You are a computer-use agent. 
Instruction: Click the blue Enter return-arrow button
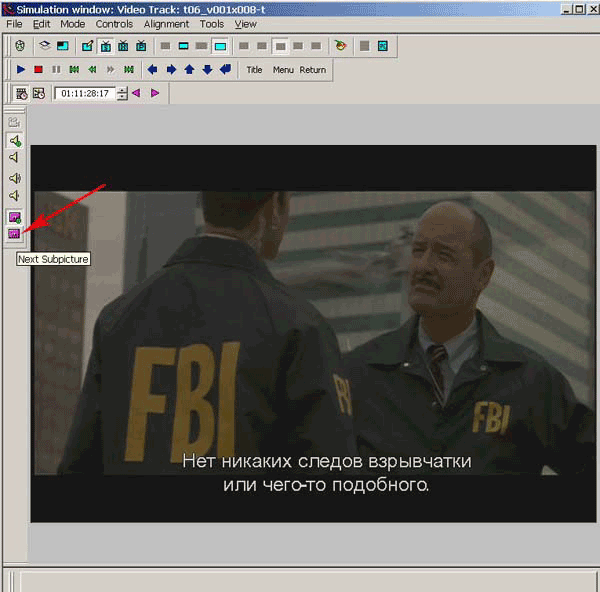coord(226,70)
